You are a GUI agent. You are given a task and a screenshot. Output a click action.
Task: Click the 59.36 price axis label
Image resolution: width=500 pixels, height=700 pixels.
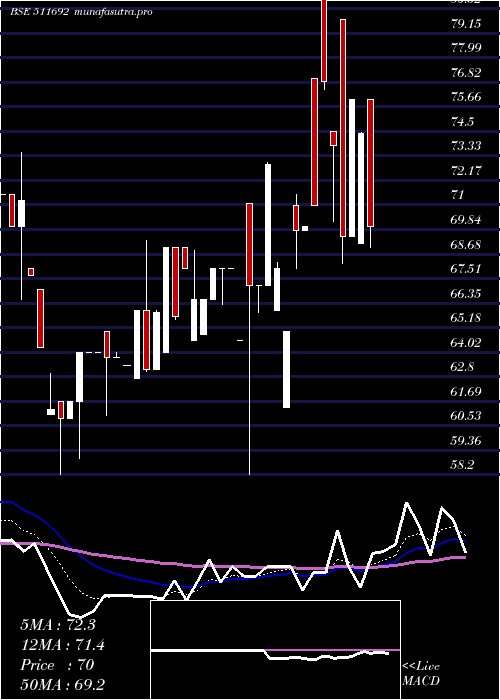click(466, 442)
